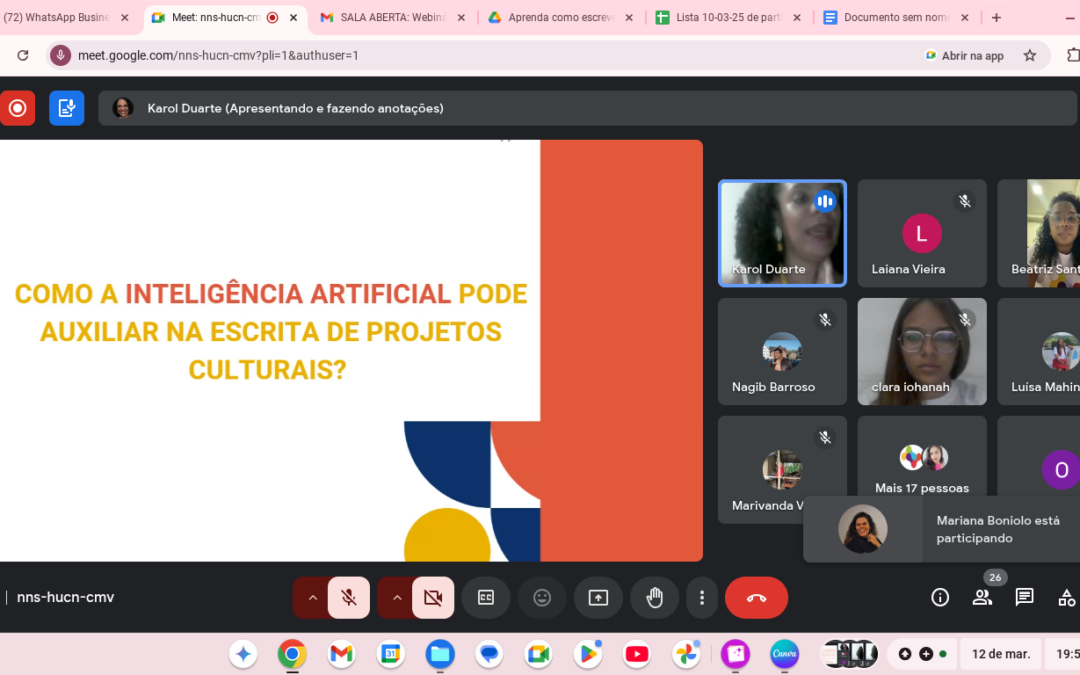Click the present screen button

(599, 598)
